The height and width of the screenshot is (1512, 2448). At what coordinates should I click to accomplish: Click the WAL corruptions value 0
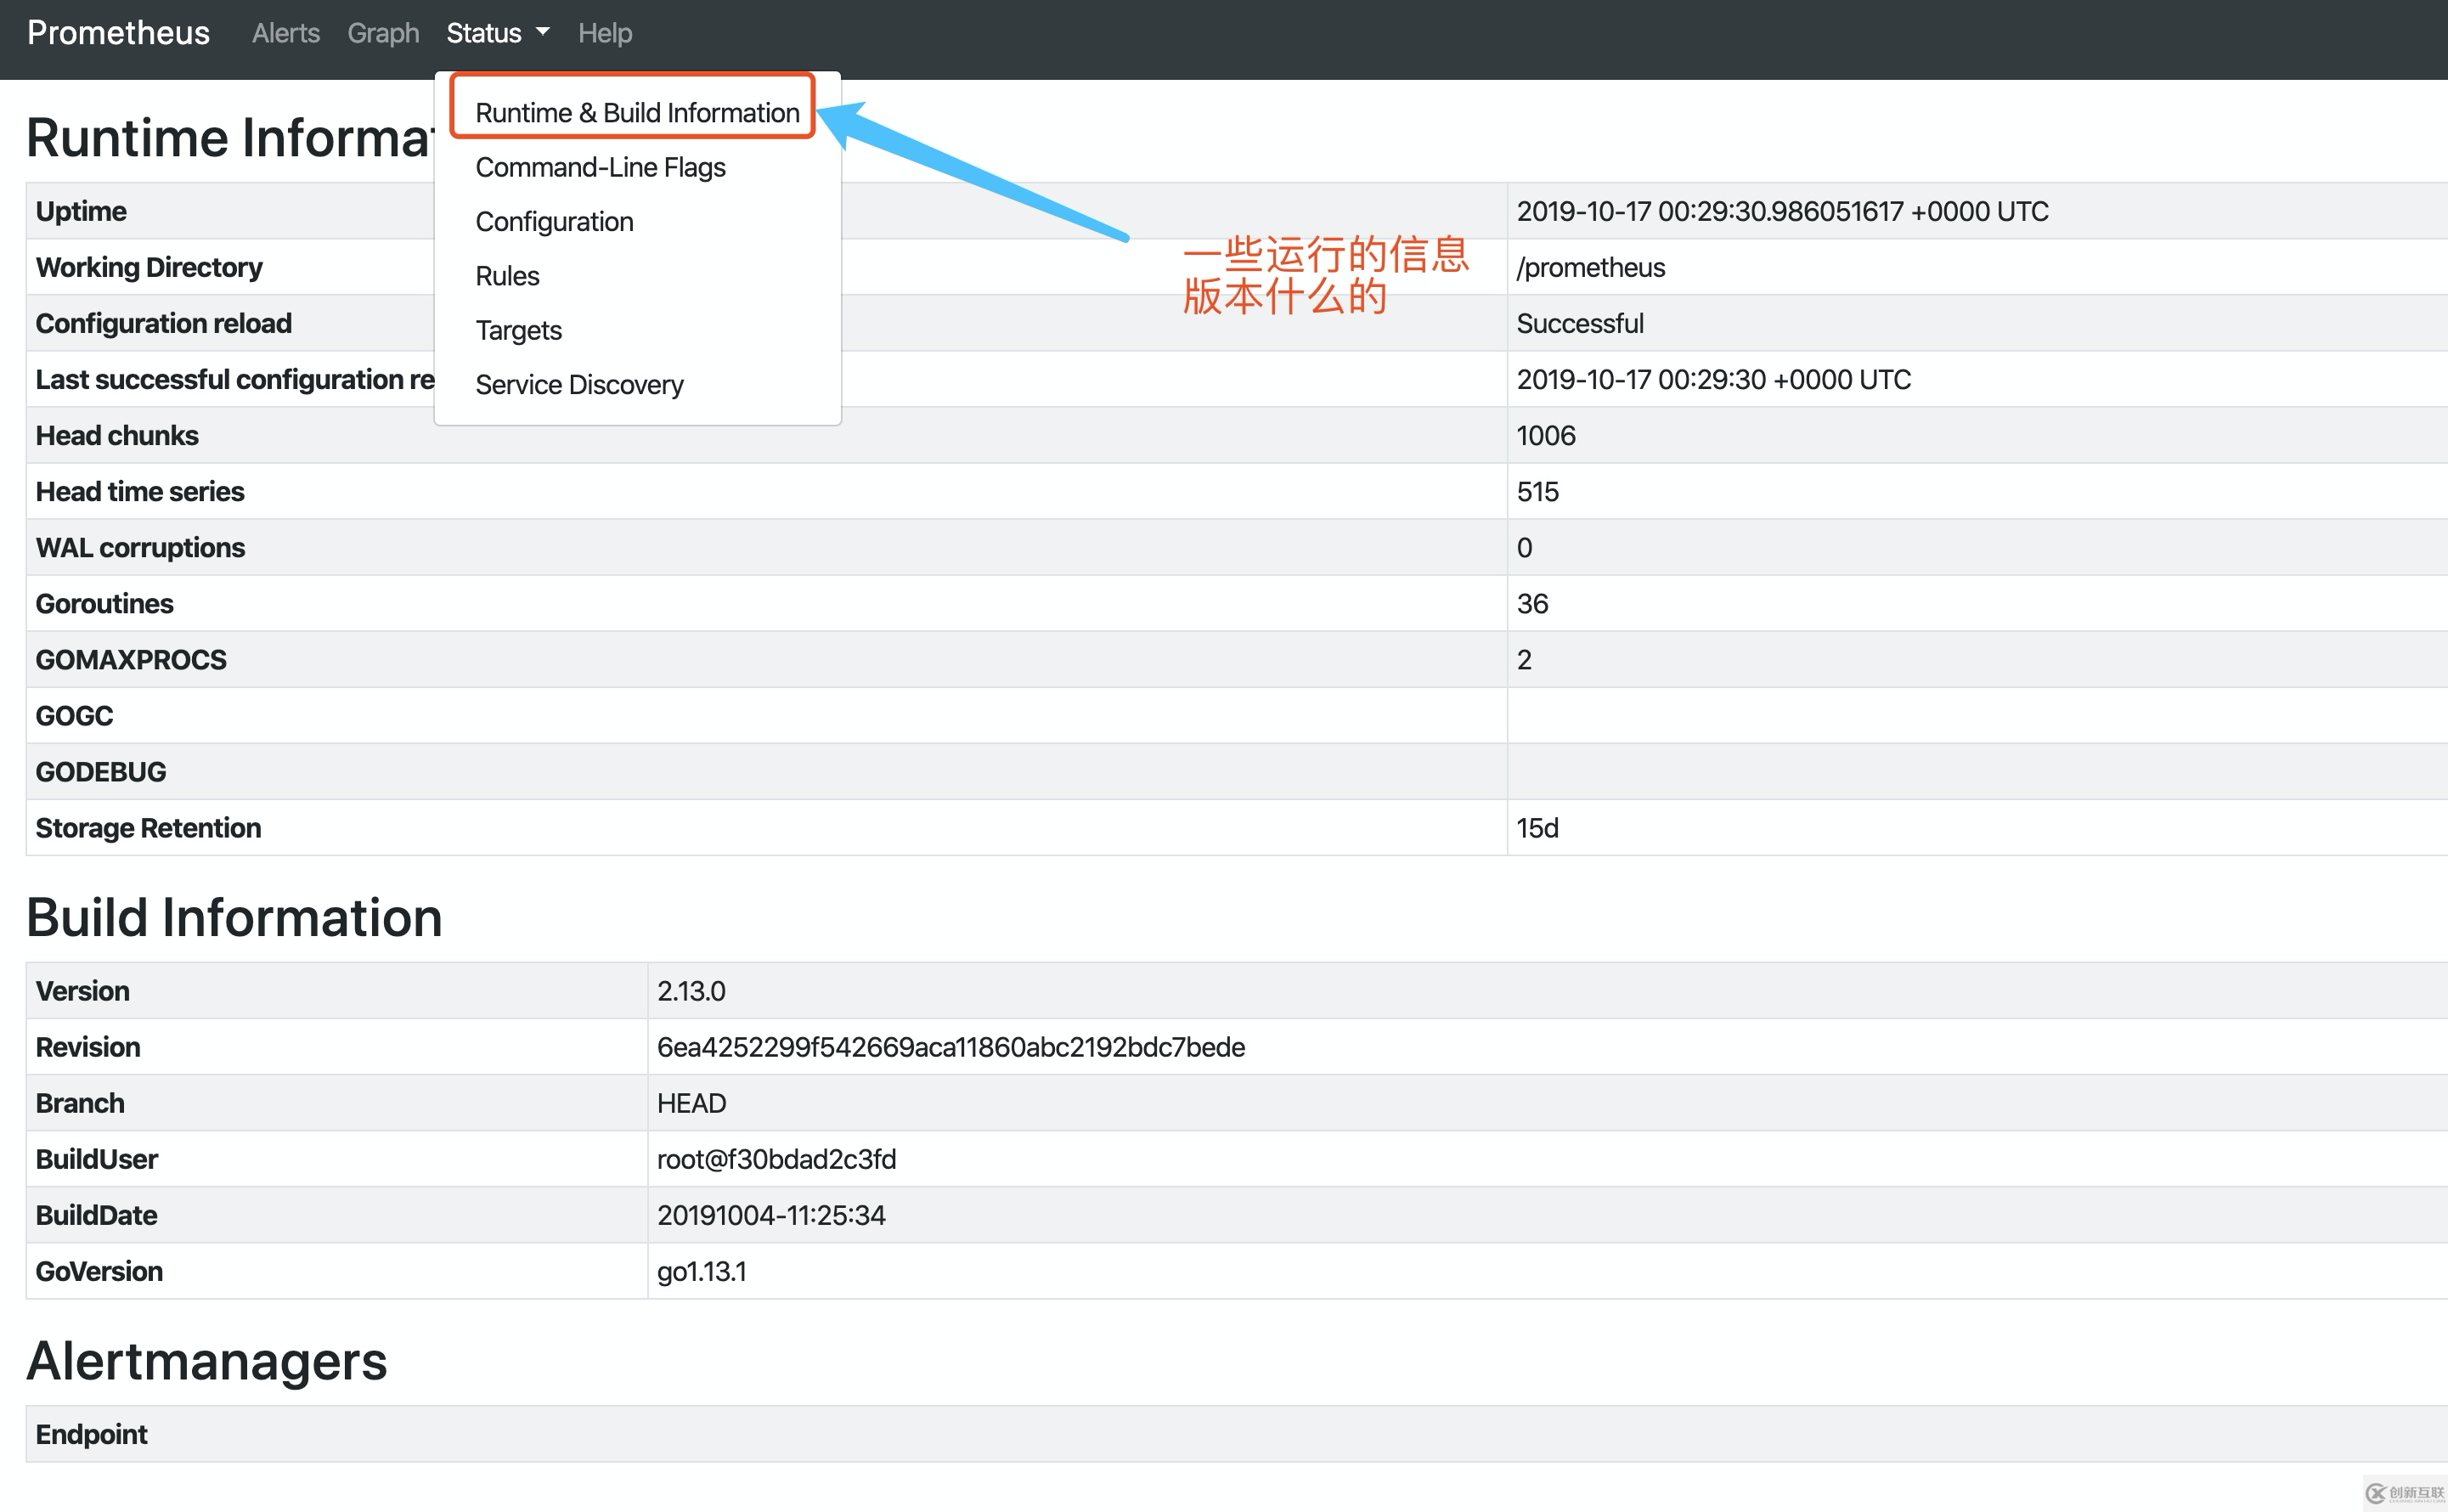coord(1524,547)
